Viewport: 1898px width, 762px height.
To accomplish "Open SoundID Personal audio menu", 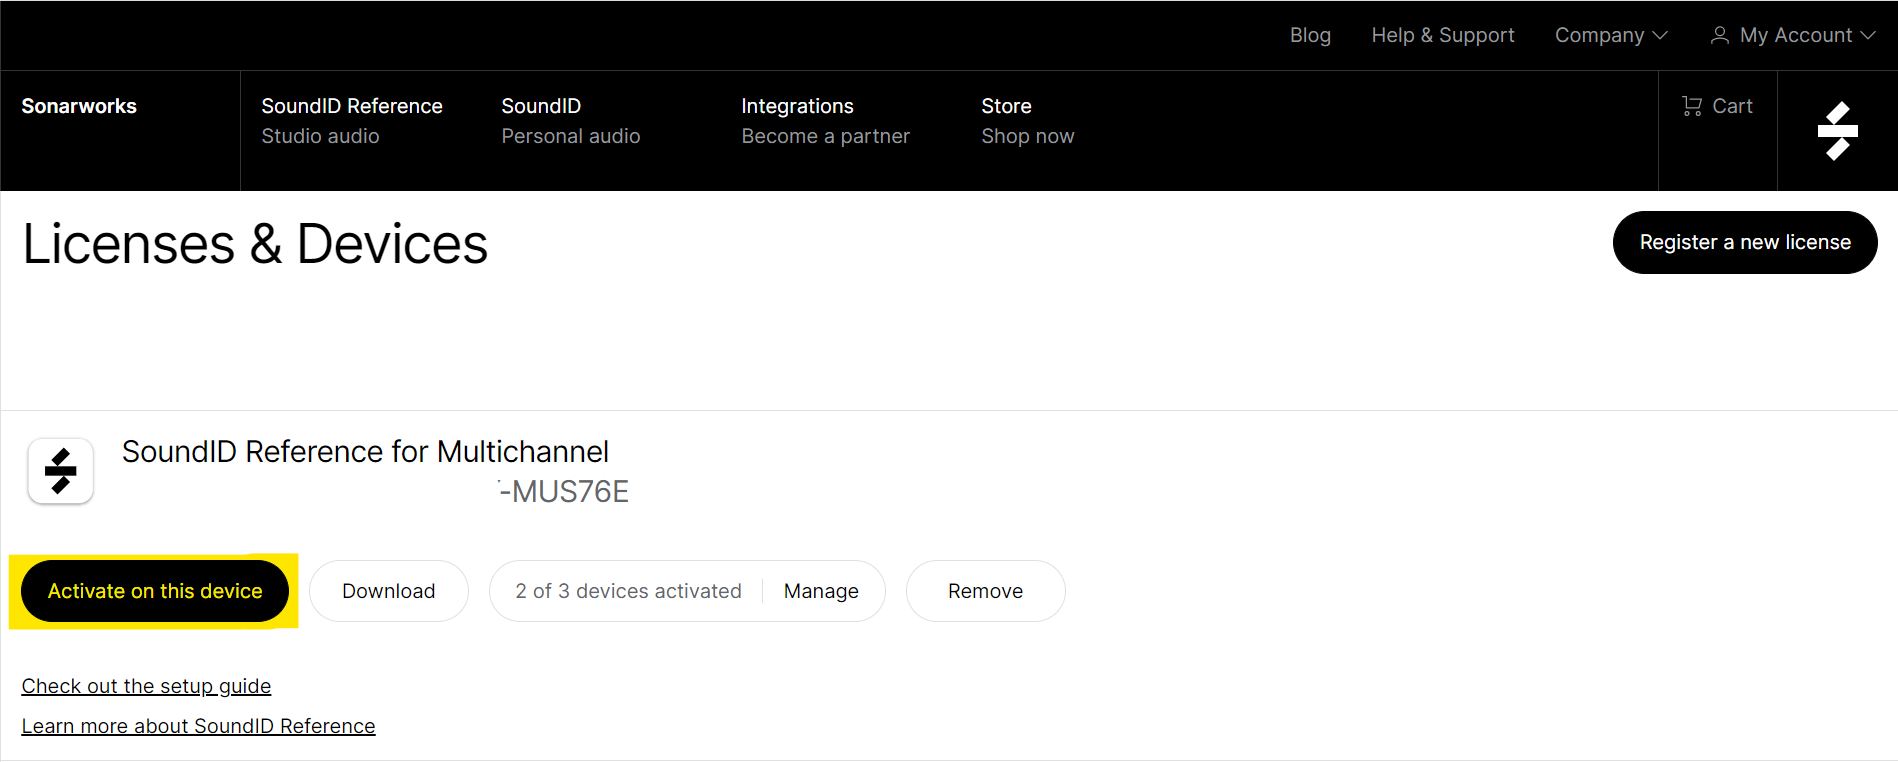I will (571, 121).
